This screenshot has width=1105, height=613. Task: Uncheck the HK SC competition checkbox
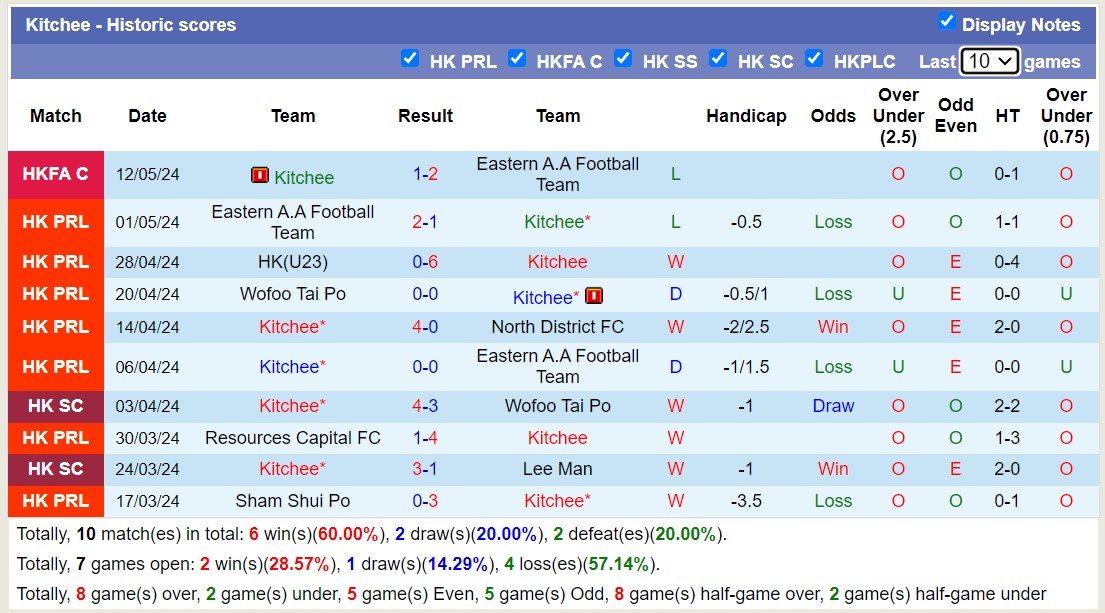718,58
